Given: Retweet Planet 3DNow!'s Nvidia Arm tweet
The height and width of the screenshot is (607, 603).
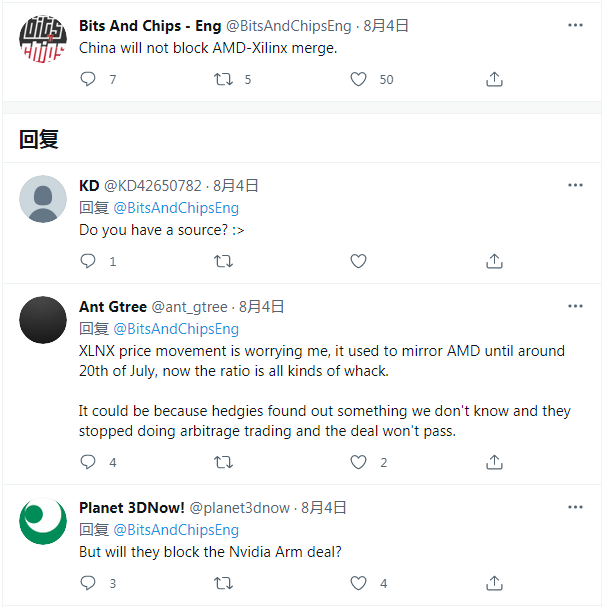Looking at the screenshot, I should [224, 583].
